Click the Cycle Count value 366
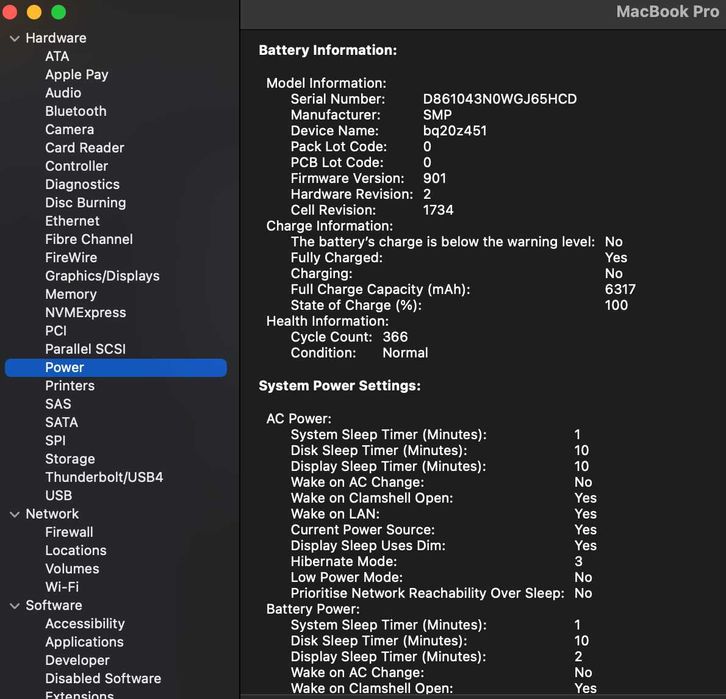Viewport: 726px width, 699px height. click(395, 337)
